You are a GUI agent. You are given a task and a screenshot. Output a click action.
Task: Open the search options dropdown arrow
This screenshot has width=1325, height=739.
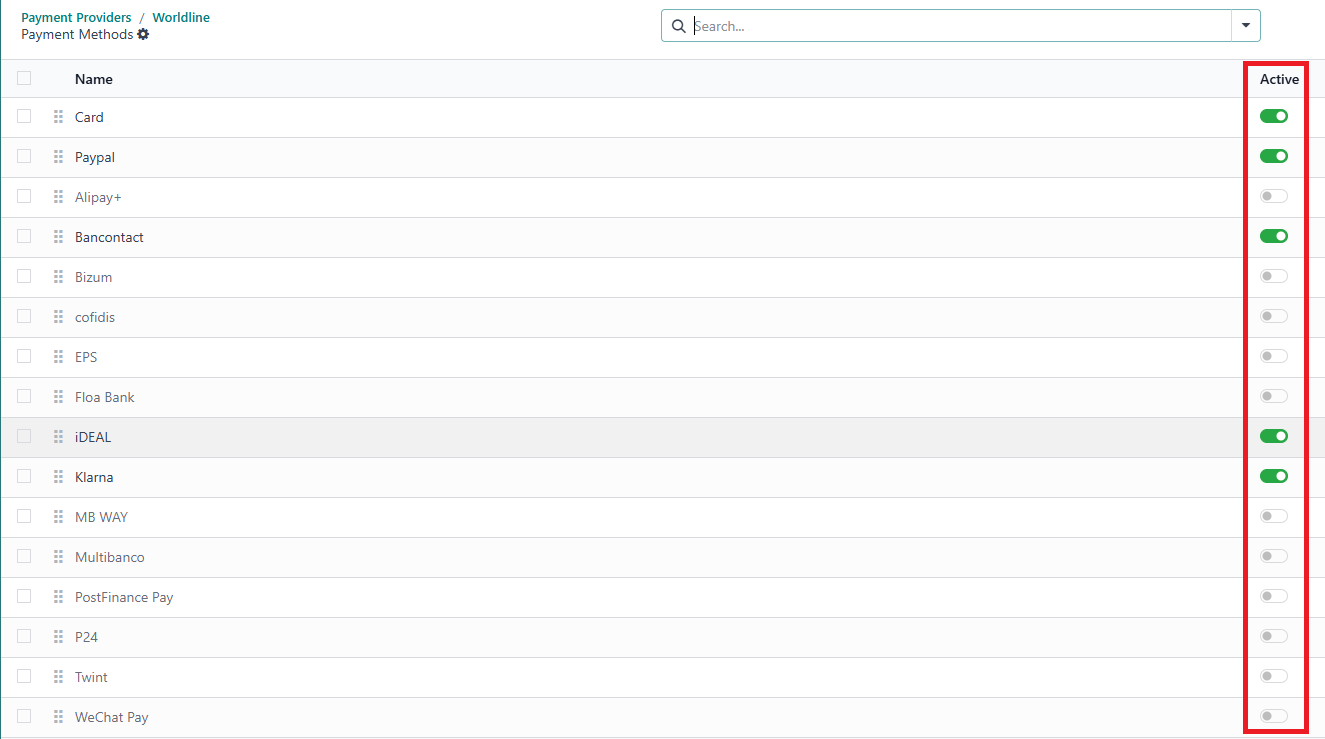[1245, 26]
